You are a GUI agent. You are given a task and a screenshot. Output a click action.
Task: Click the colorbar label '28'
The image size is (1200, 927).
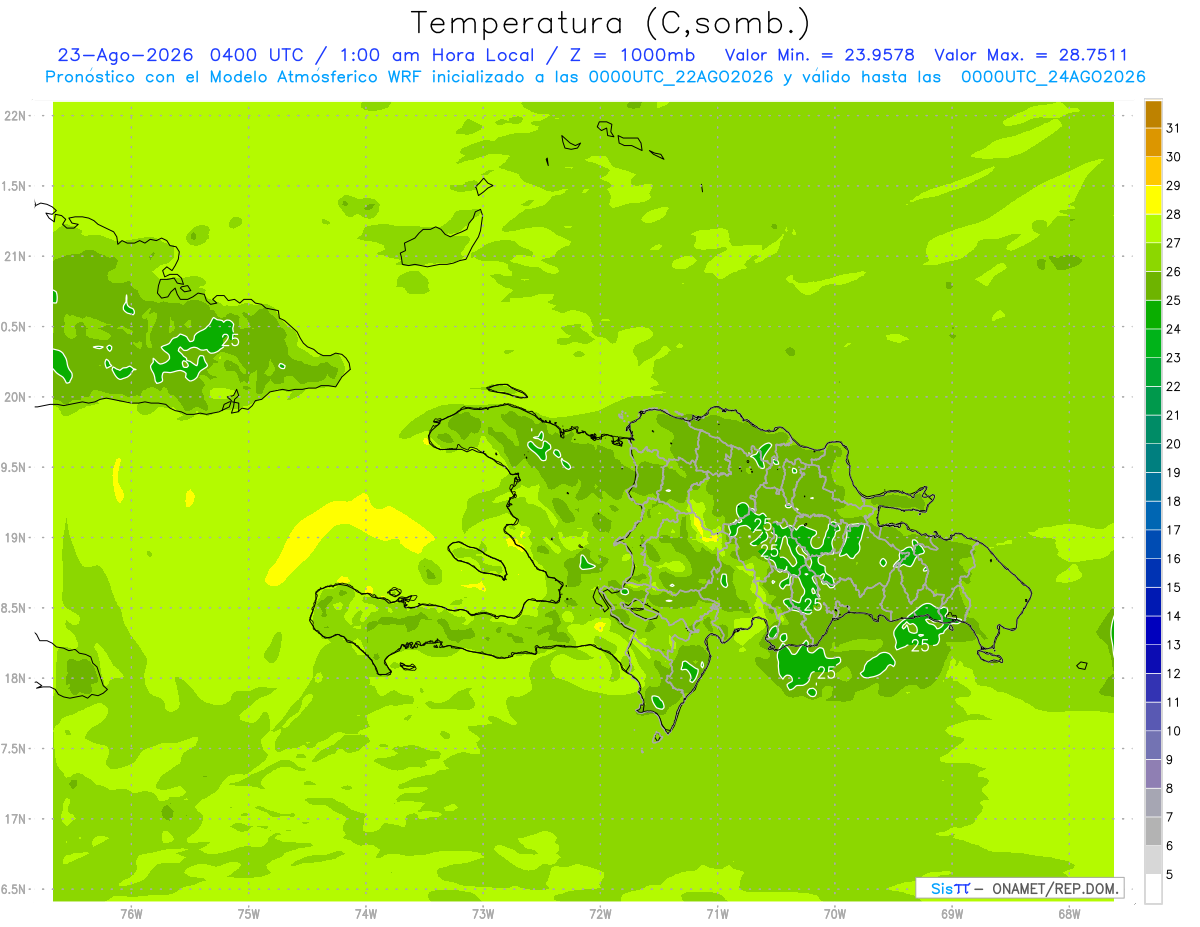click(x=1174, y=214)
